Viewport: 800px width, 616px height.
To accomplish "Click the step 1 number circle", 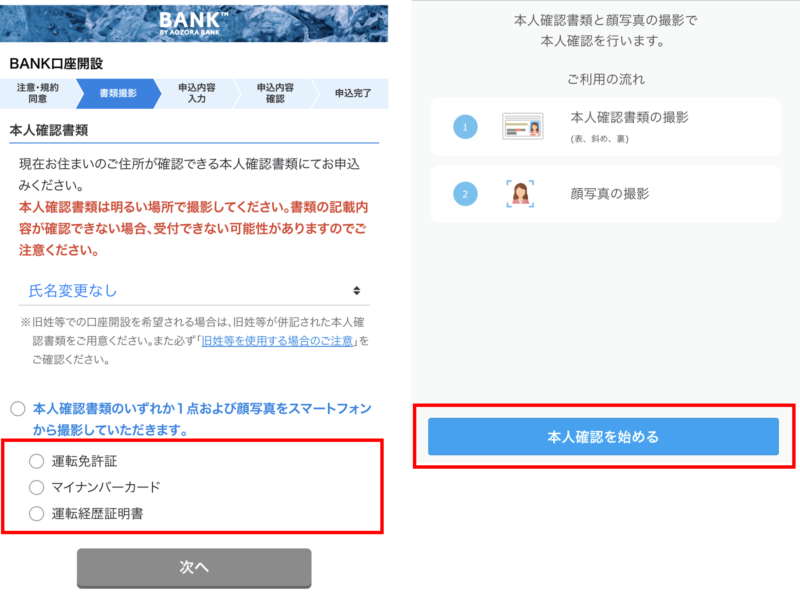I will point(465,127).
